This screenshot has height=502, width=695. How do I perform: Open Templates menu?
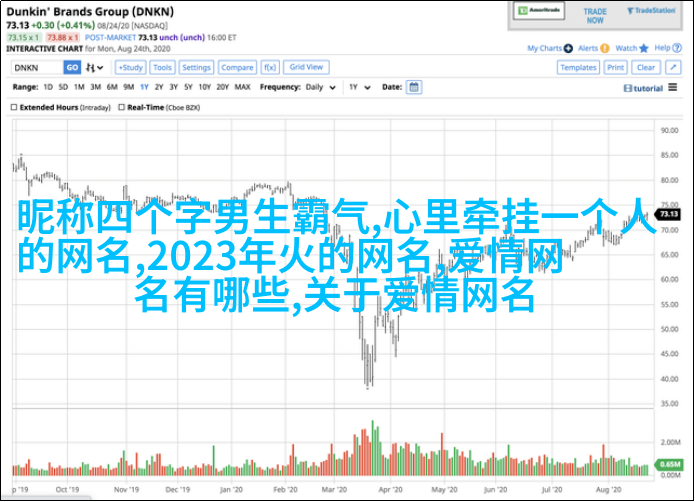click(x=578, y=68)
